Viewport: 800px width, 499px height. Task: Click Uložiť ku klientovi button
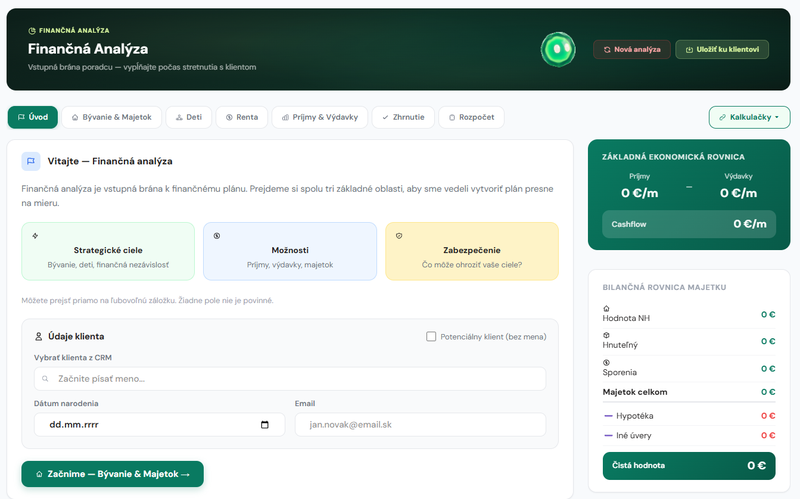coord(722,49)
